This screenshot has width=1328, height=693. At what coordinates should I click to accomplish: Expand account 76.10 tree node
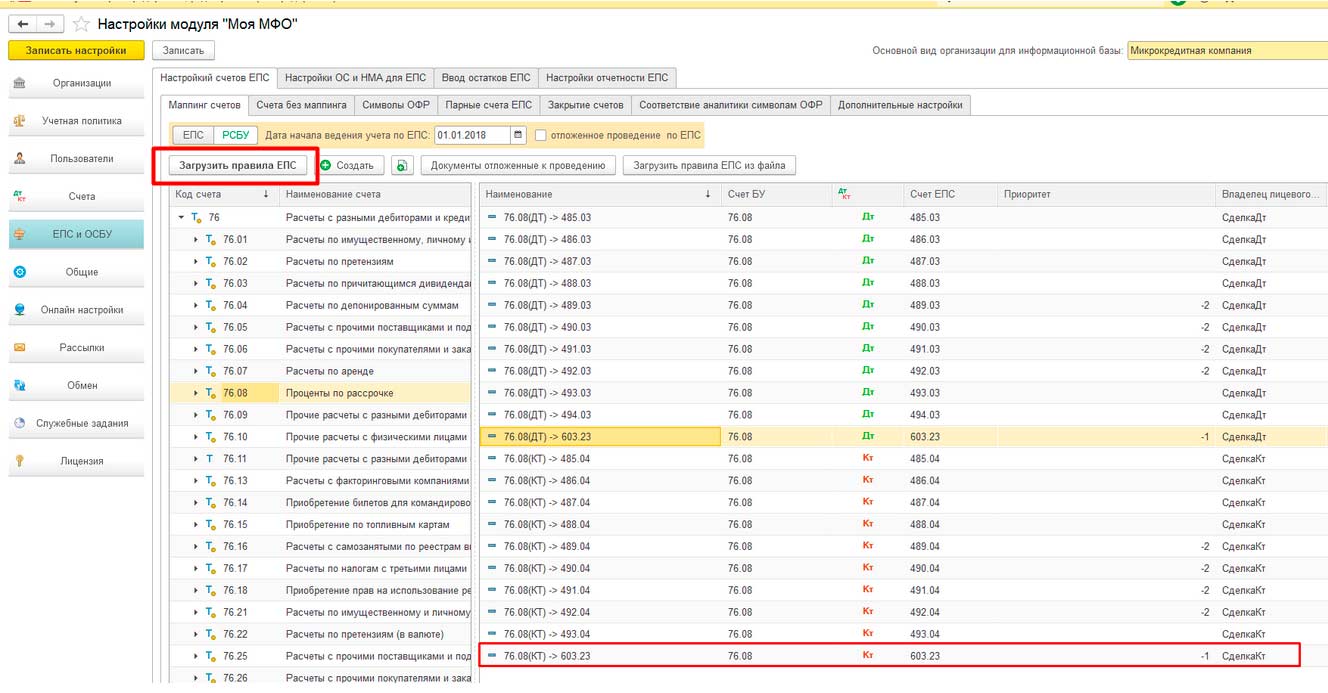(x=196, y=437)
